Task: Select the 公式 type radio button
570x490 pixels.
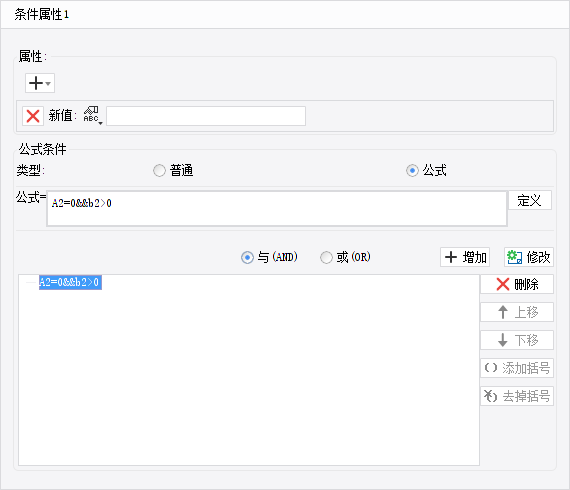Action: [412, 170]
